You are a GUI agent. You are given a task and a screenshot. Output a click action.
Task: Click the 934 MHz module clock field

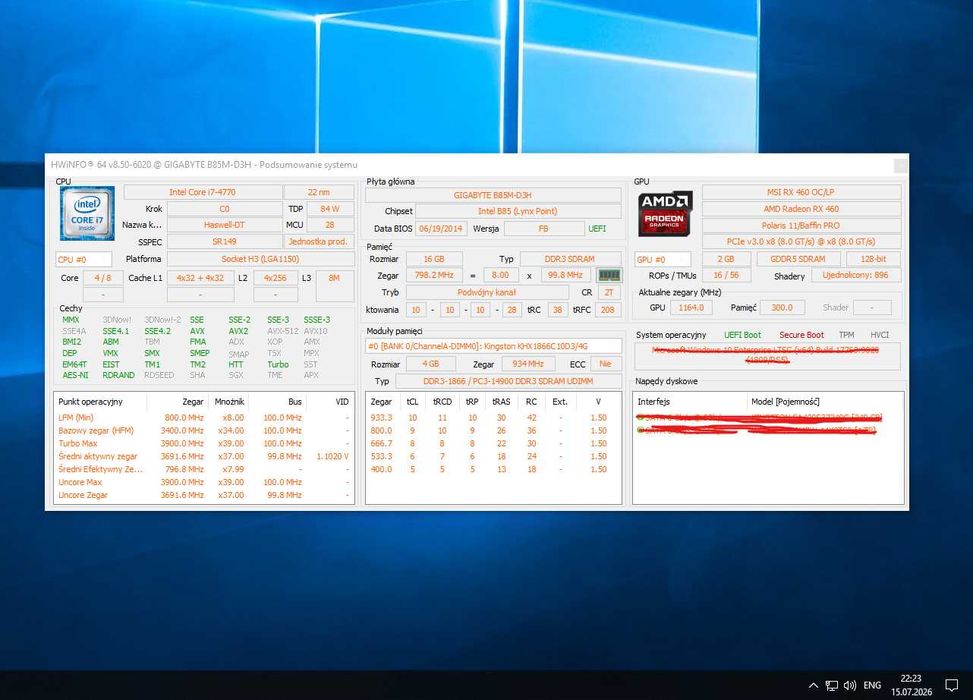pyautogui.click(x=527, y=364)
